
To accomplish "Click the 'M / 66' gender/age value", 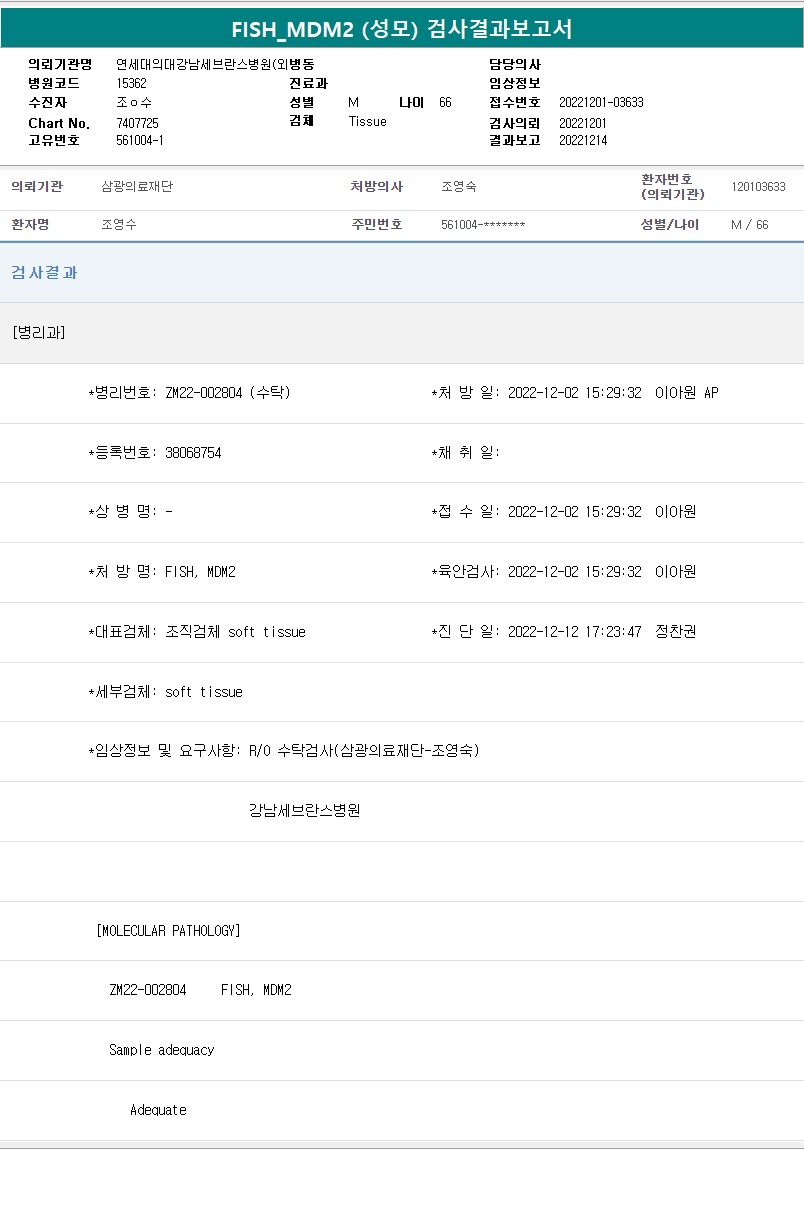I will tap(750, 225).
